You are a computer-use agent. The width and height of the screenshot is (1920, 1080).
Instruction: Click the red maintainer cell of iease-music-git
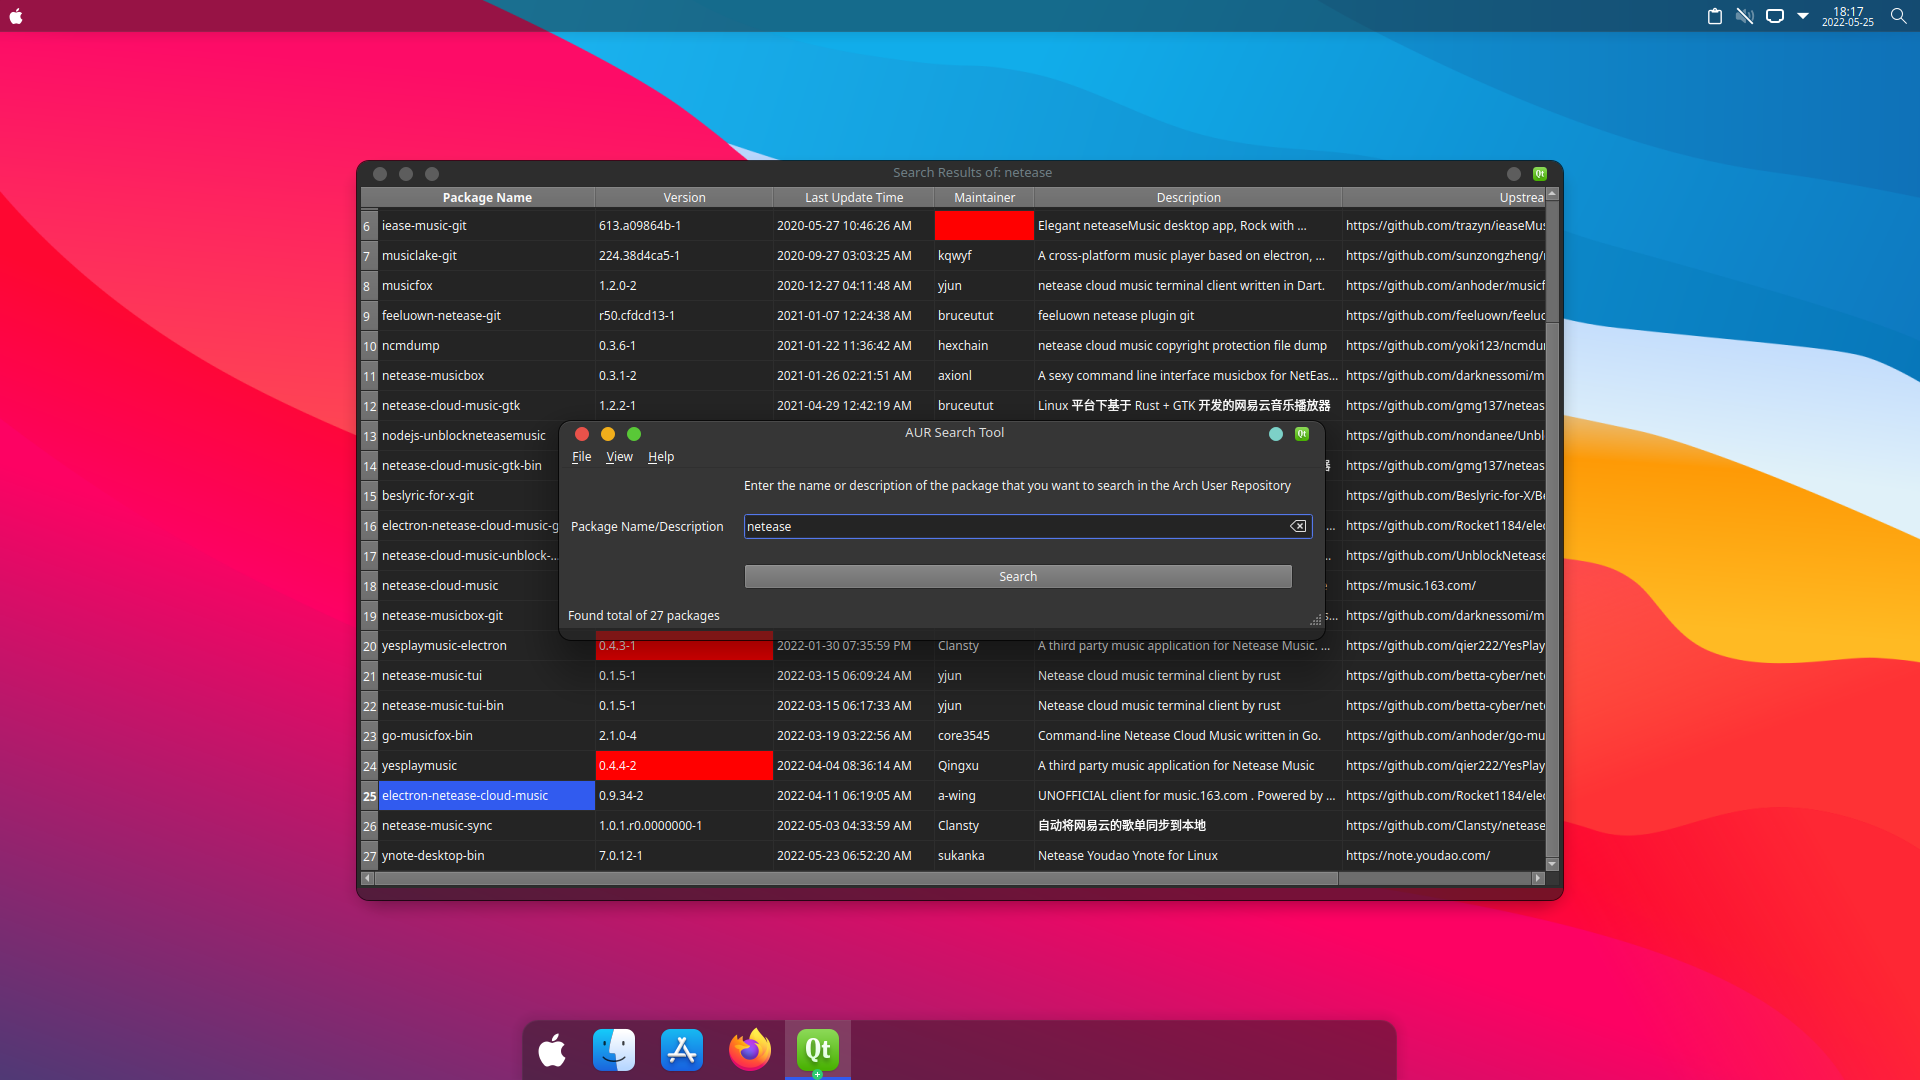tap(984, 226)
